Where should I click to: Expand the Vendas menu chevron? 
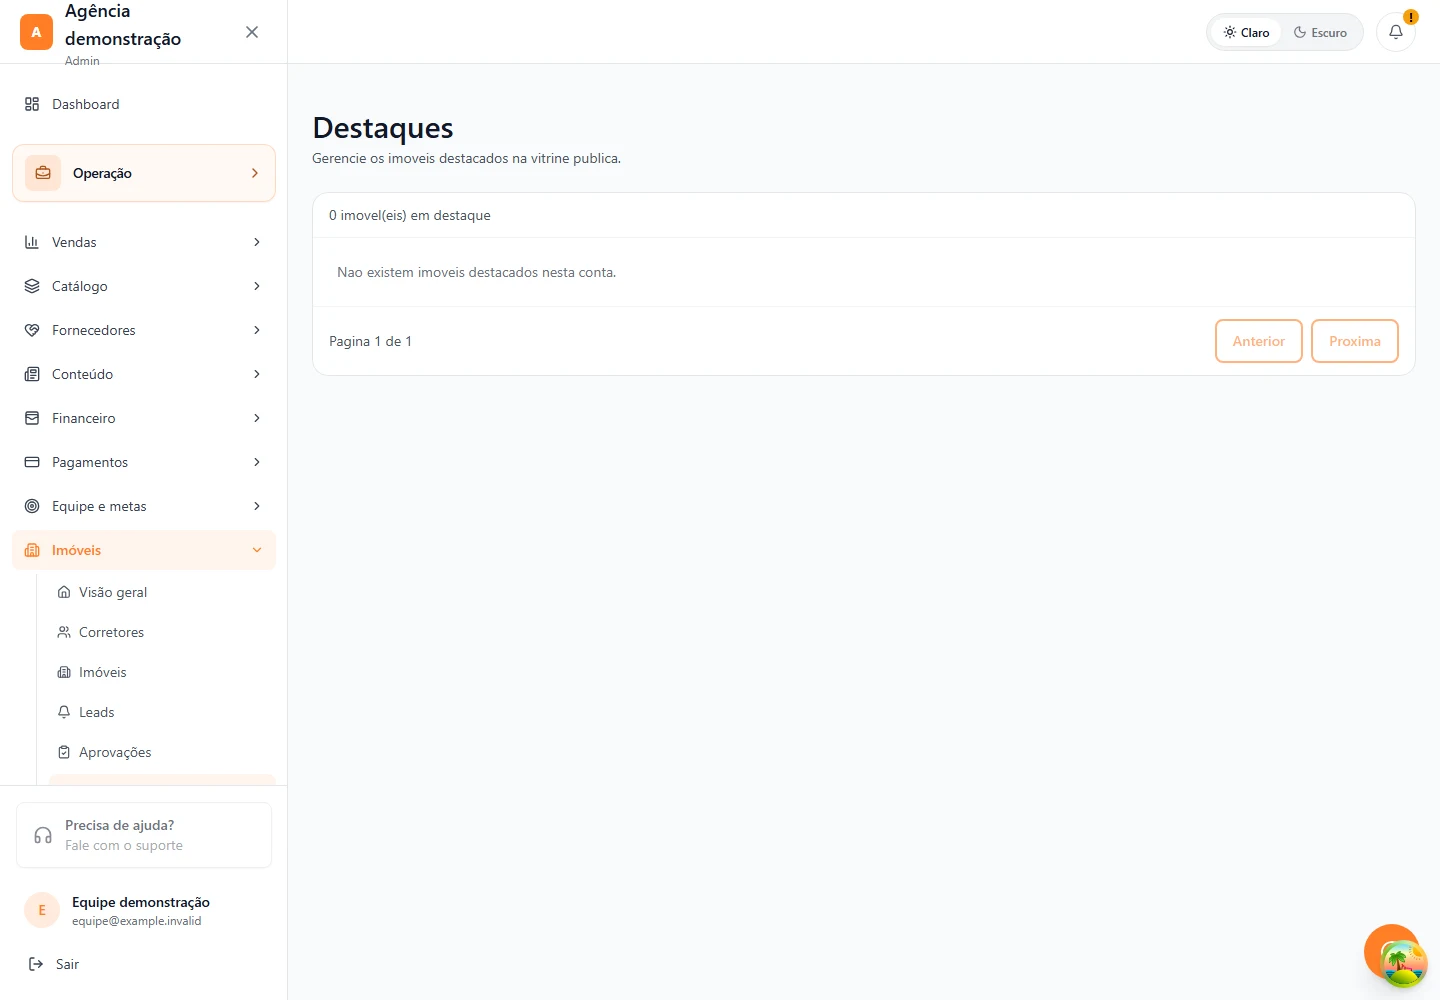point(257,242)
